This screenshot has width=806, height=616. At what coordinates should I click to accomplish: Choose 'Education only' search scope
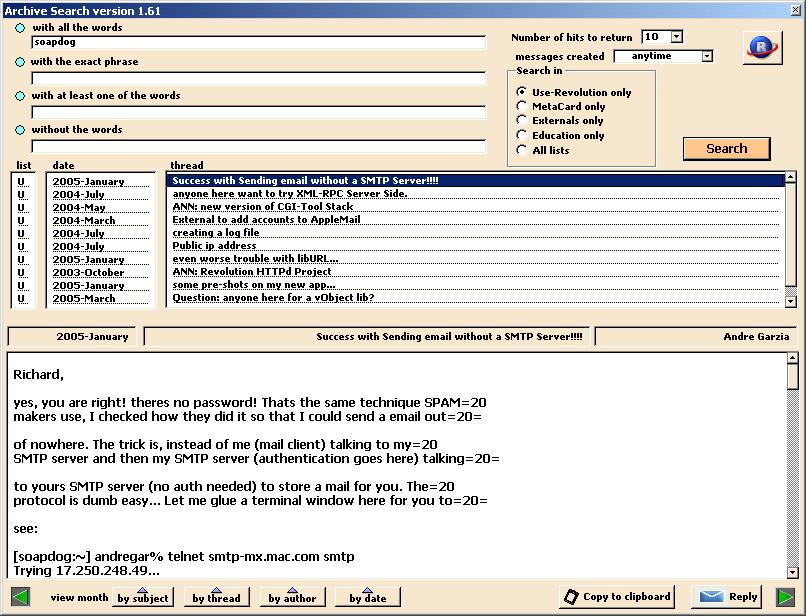coord(522,135)
